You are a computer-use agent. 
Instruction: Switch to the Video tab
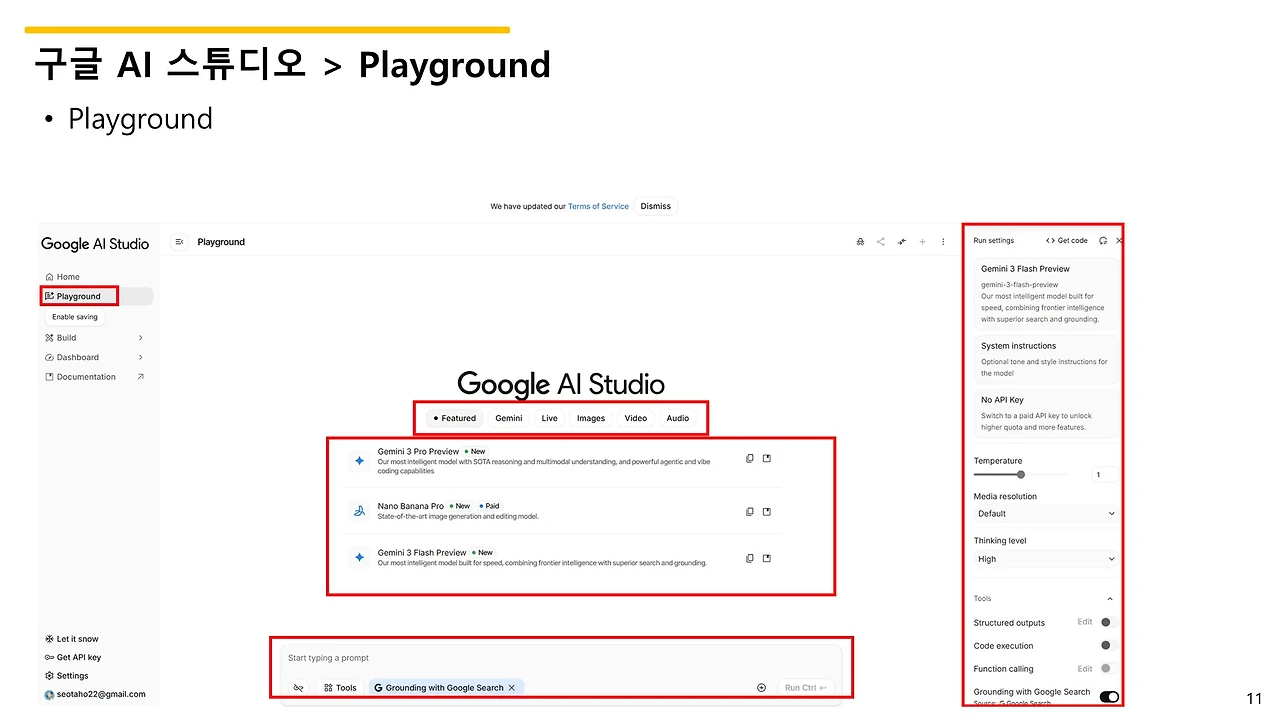(x=636, y=418)
